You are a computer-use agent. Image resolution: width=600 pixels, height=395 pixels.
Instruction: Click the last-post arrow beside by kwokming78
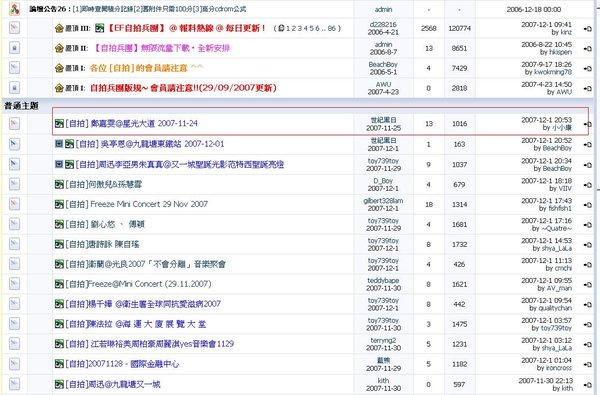[587, 69]
